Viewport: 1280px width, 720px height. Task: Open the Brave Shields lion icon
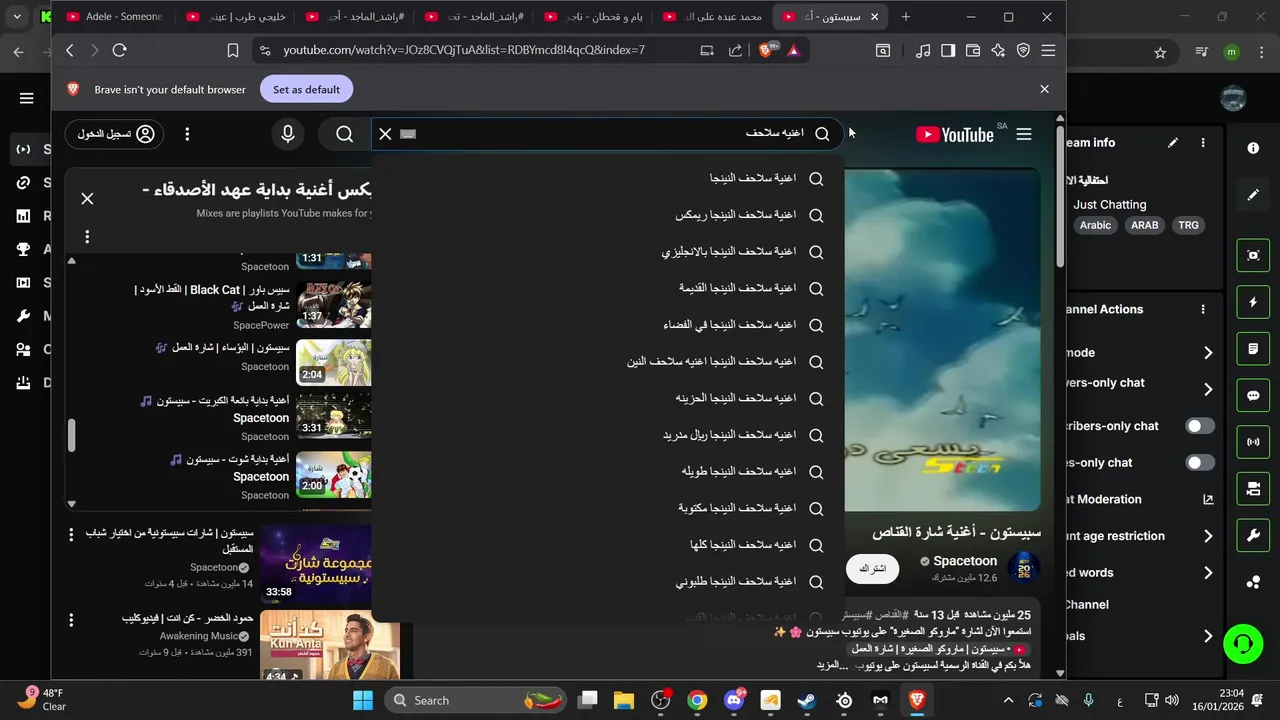coord(767,50)
